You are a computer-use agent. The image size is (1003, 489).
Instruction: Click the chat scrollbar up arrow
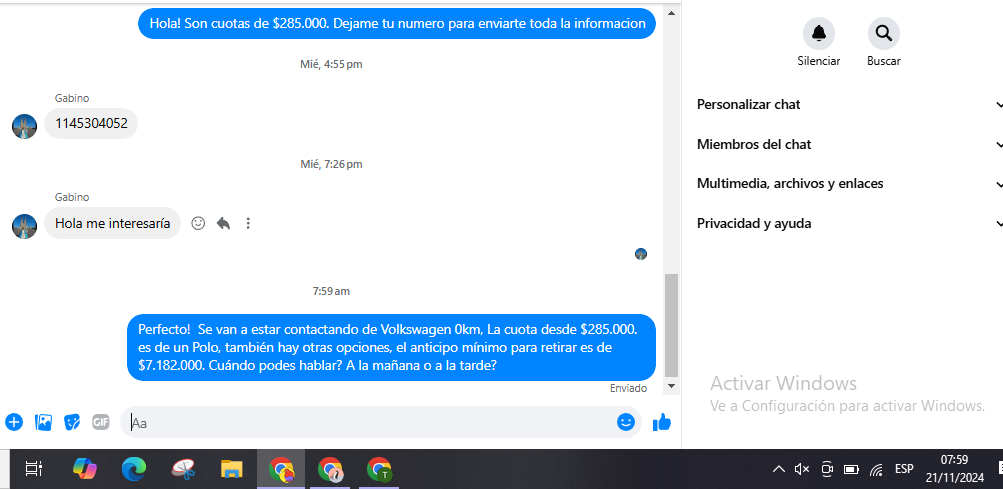pyautogui.click(x=671, y=13)
